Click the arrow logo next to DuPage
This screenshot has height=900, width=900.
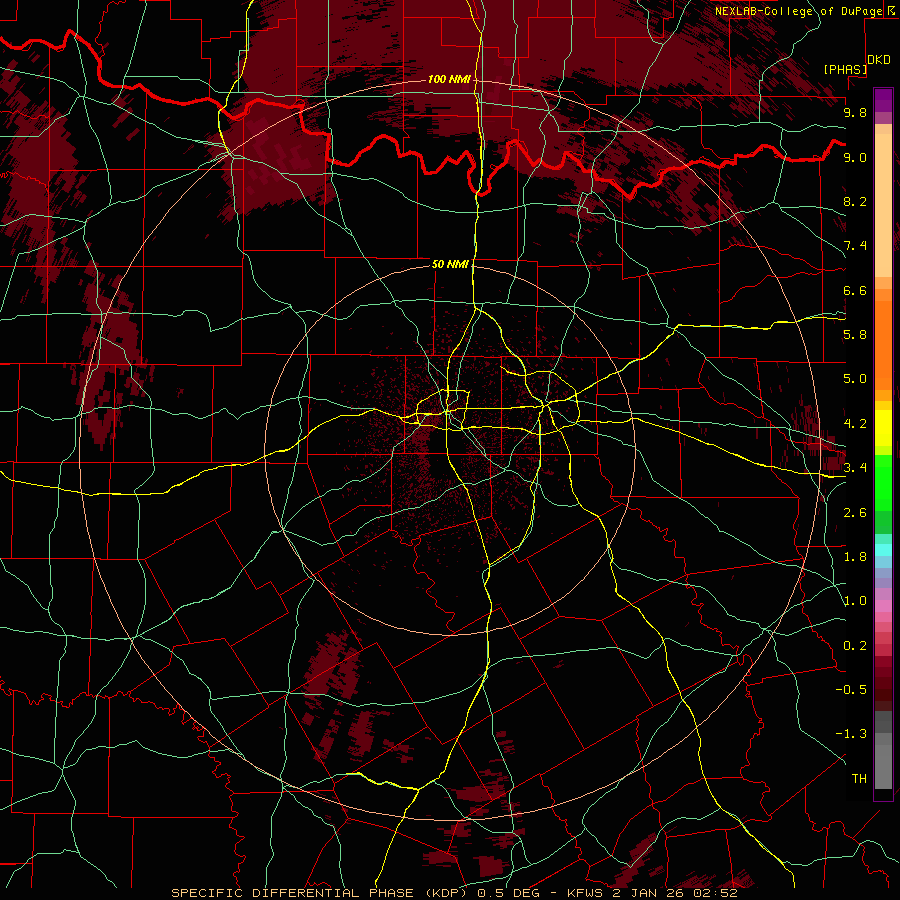click(x=891, y=10)
